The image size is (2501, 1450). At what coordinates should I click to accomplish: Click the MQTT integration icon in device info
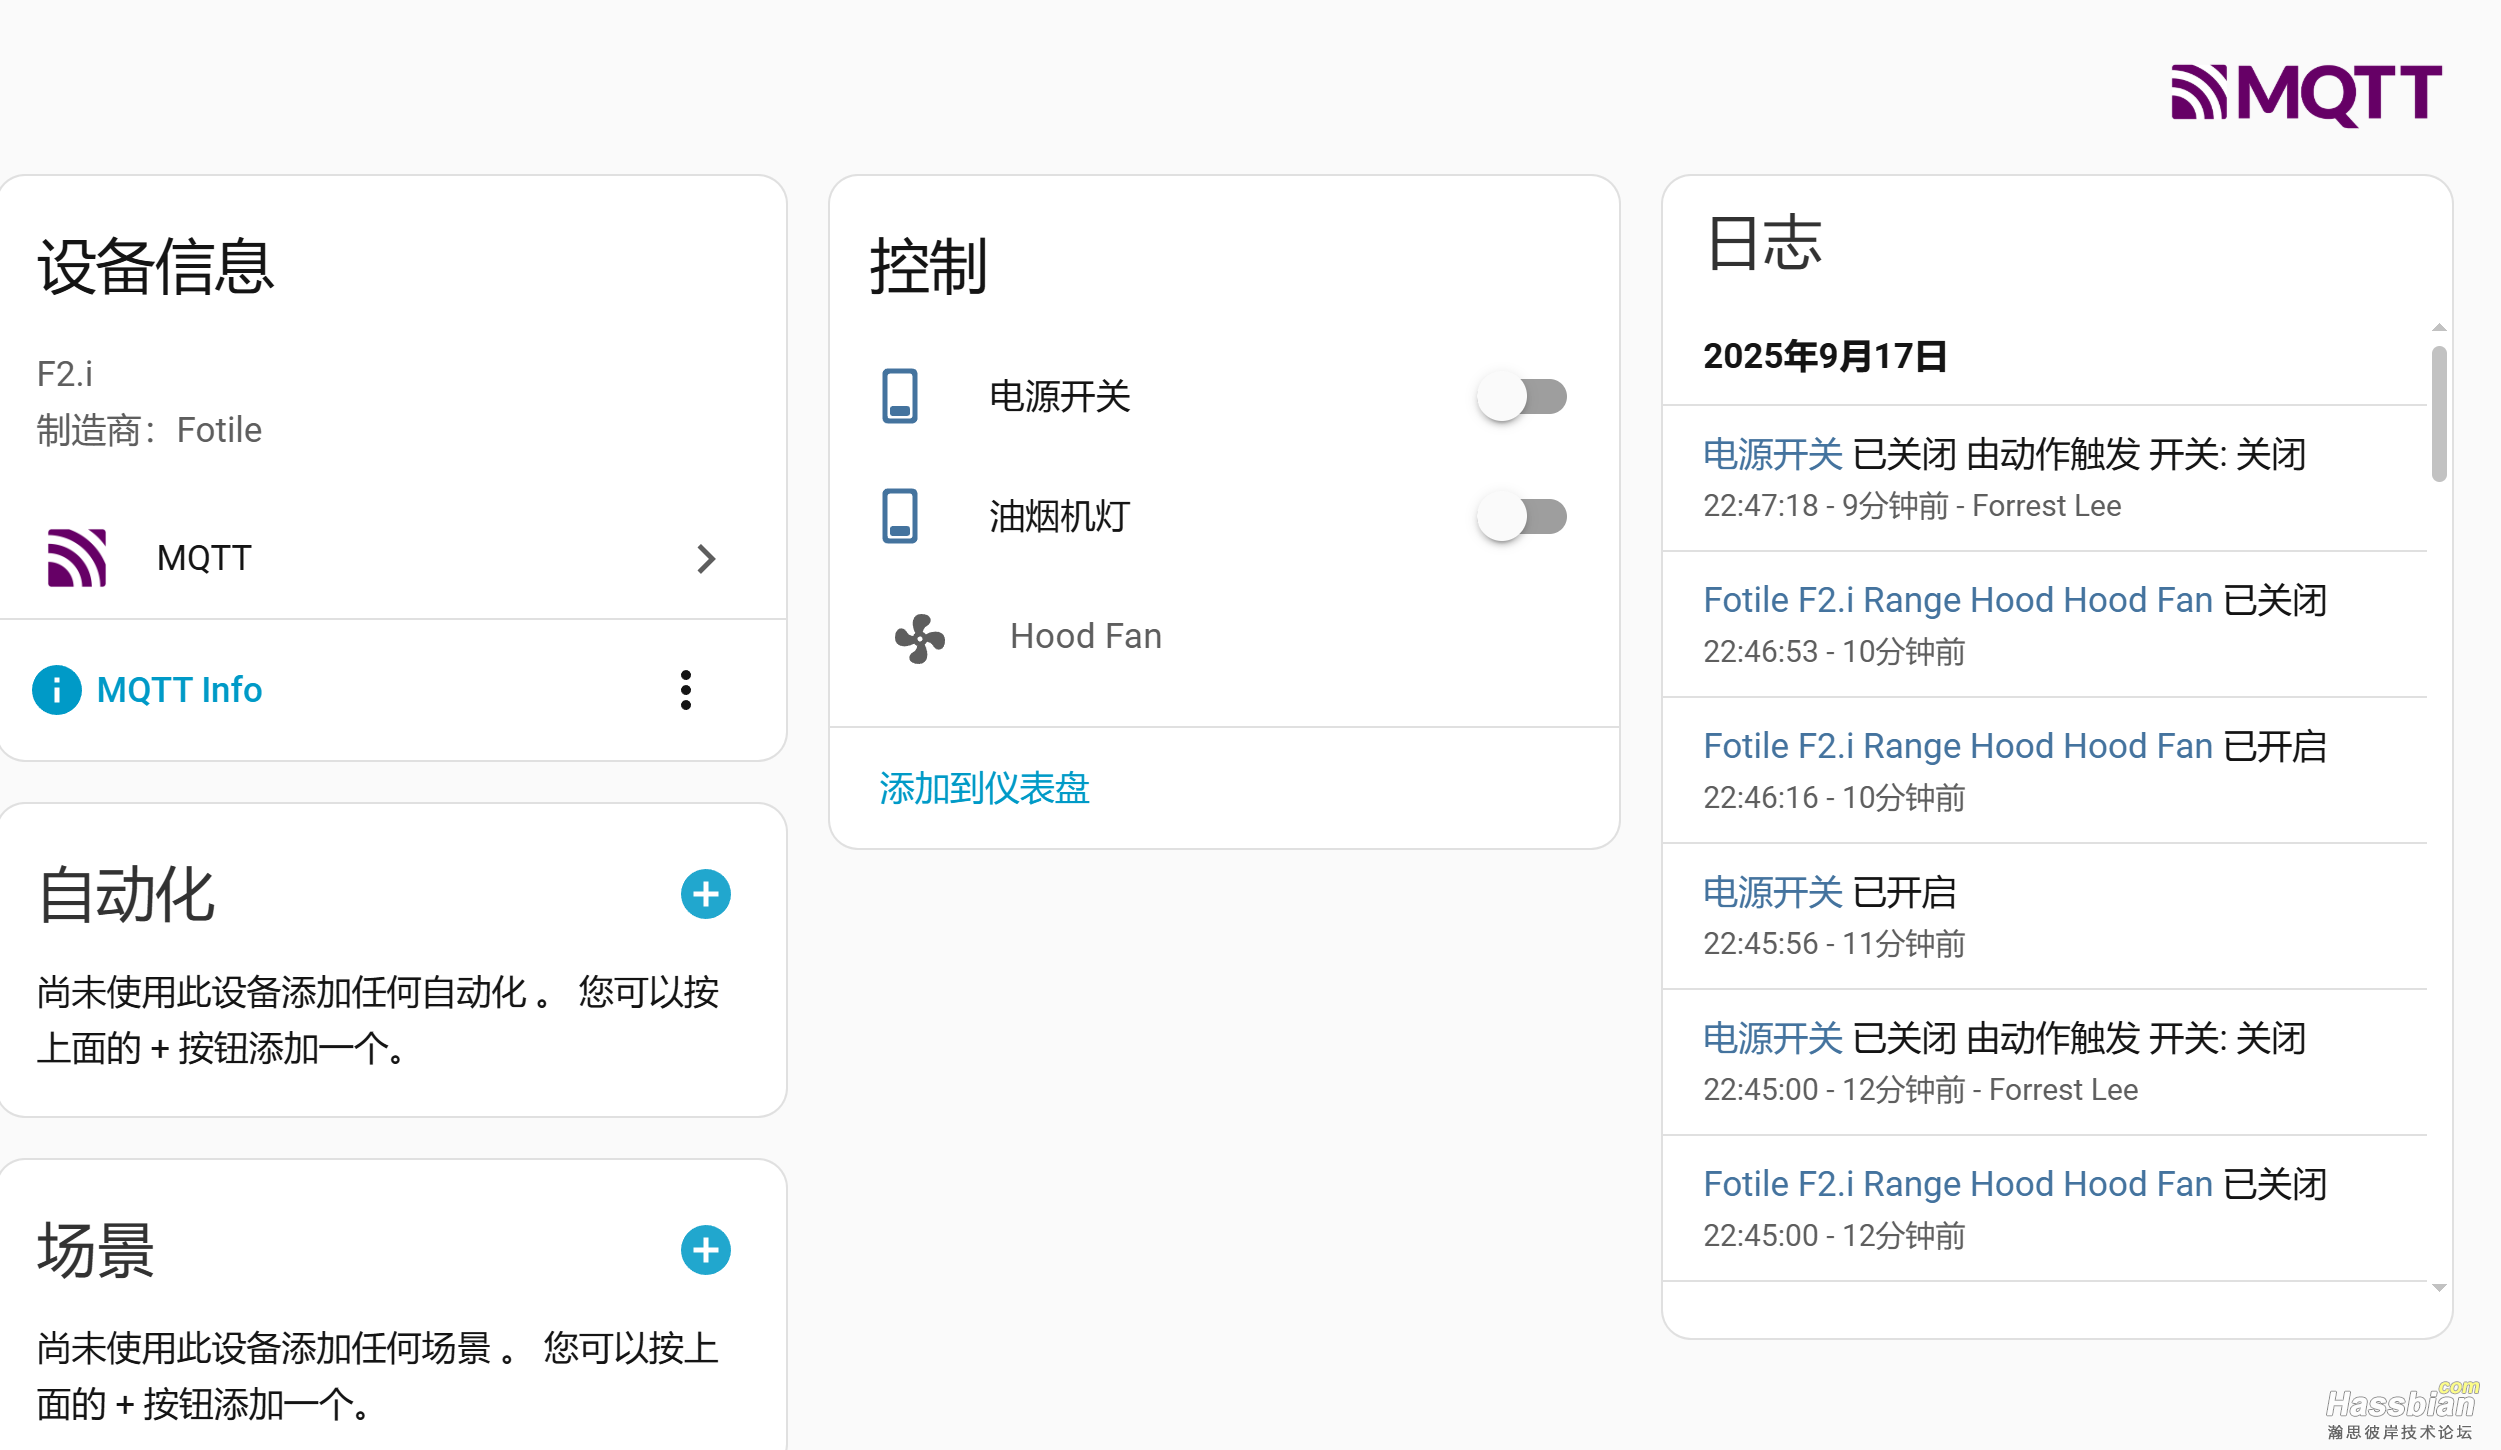(x=77, y=558)
